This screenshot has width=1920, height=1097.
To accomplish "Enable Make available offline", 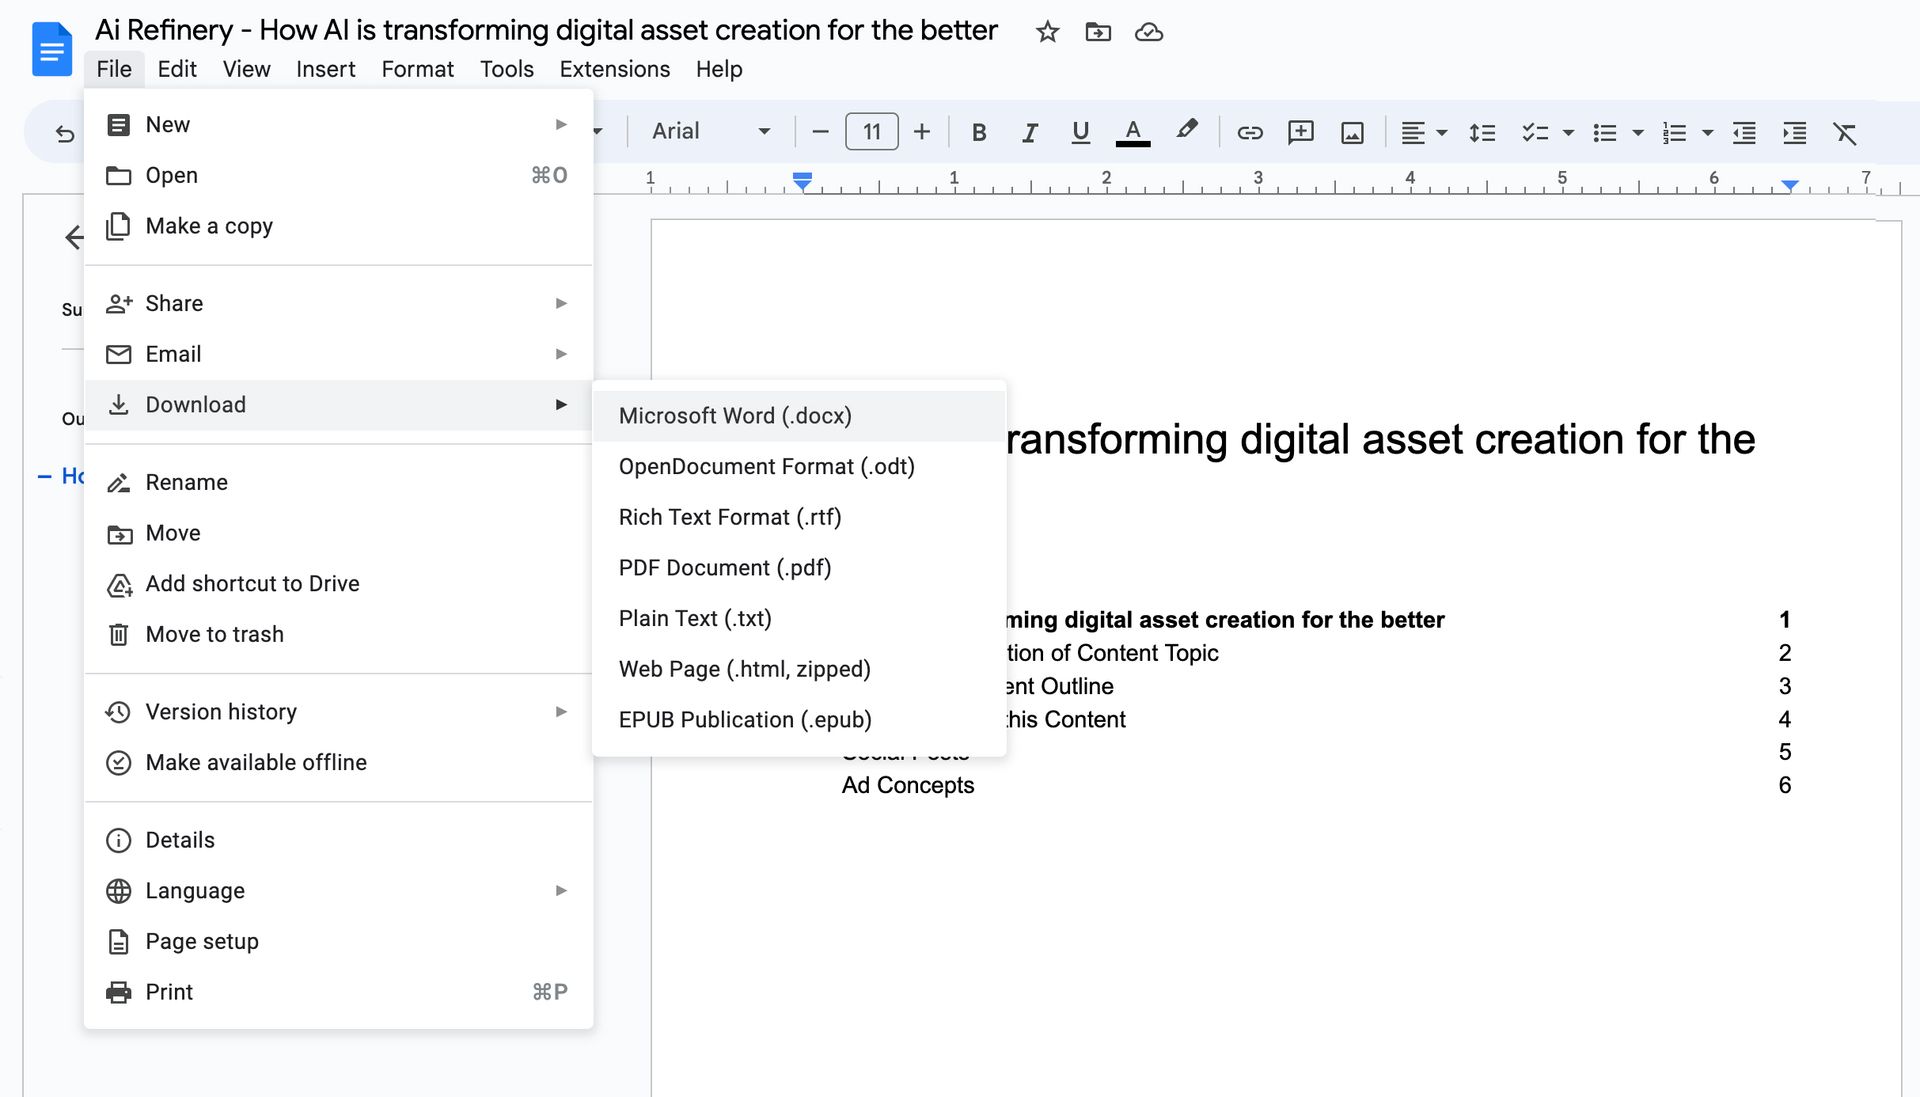I will 256,762.
